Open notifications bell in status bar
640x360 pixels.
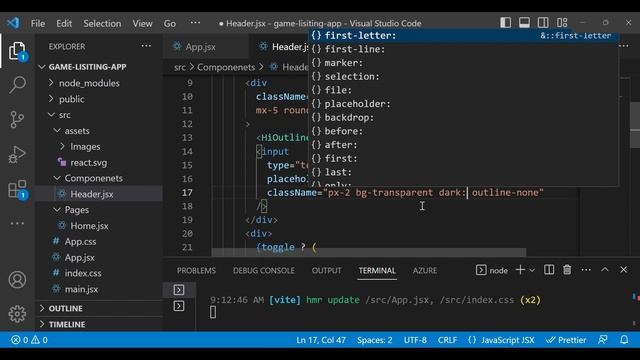(x=624, y=340)
